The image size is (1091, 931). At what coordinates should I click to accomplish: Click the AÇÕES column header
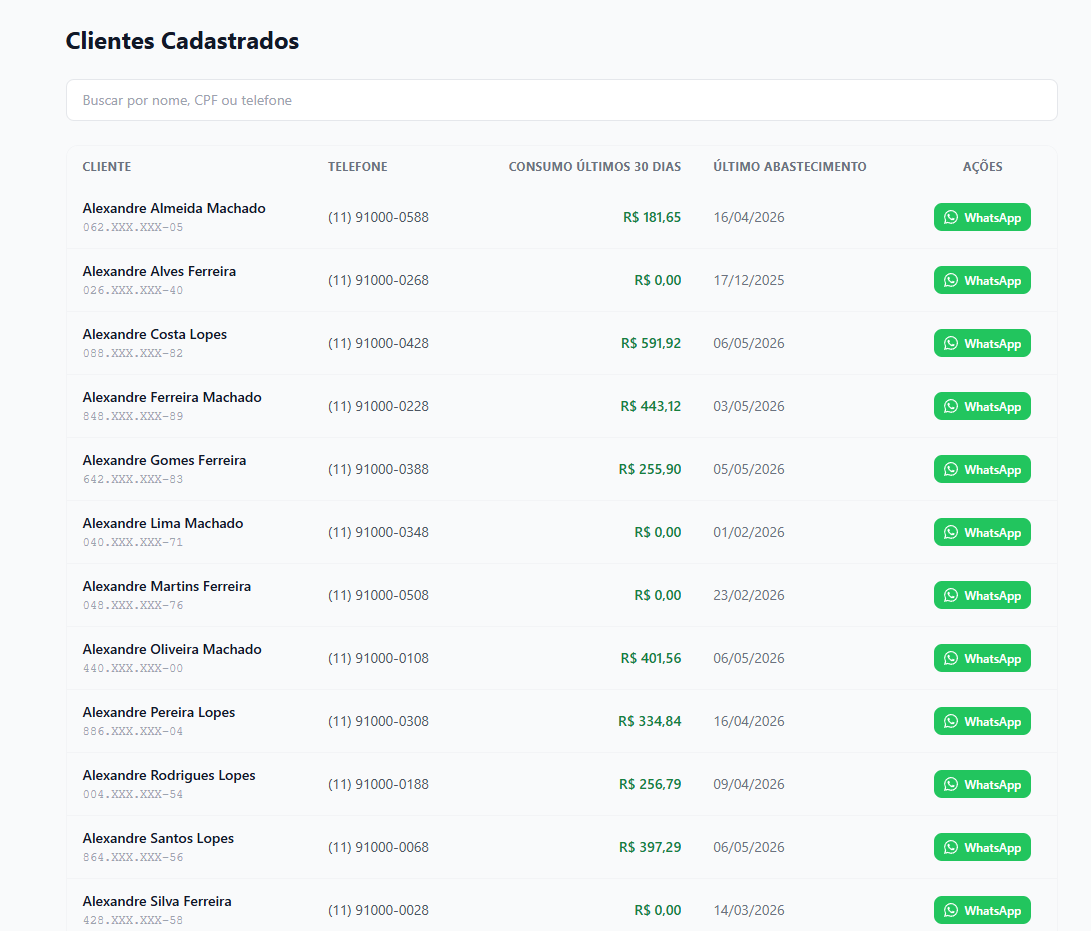click(982, 166)
